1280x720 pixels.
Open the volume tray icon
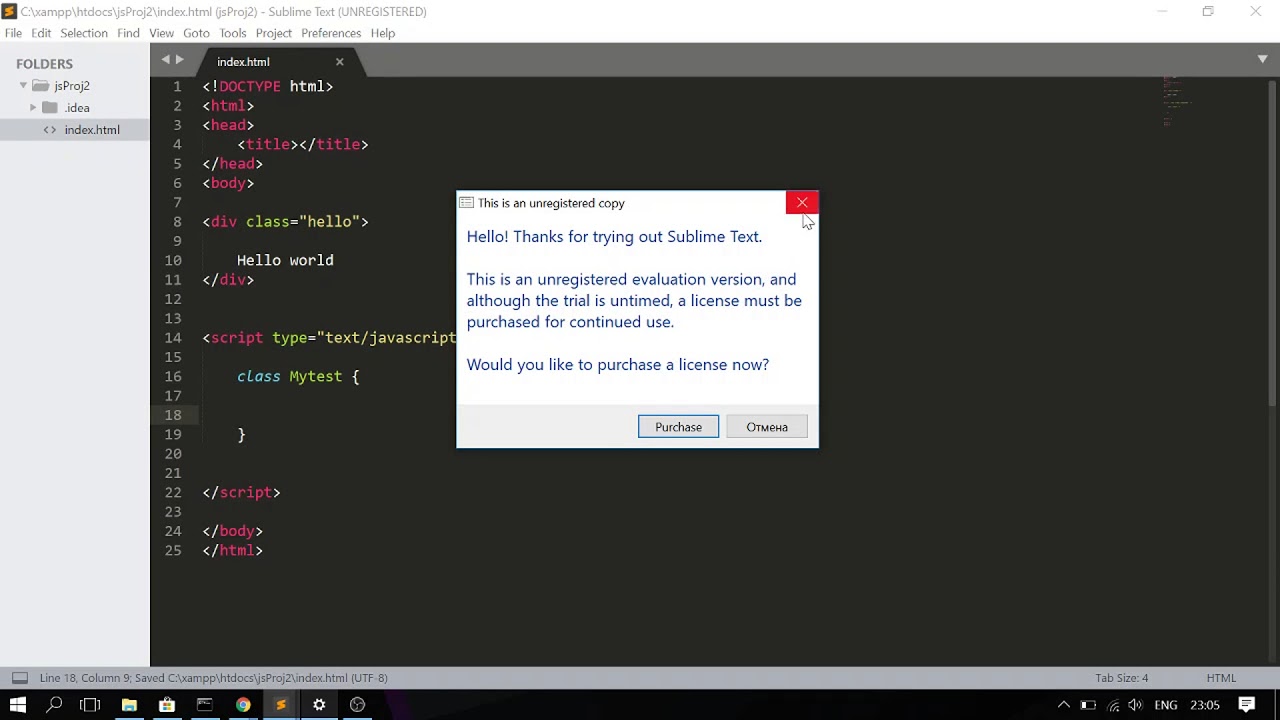[1136, 705]
